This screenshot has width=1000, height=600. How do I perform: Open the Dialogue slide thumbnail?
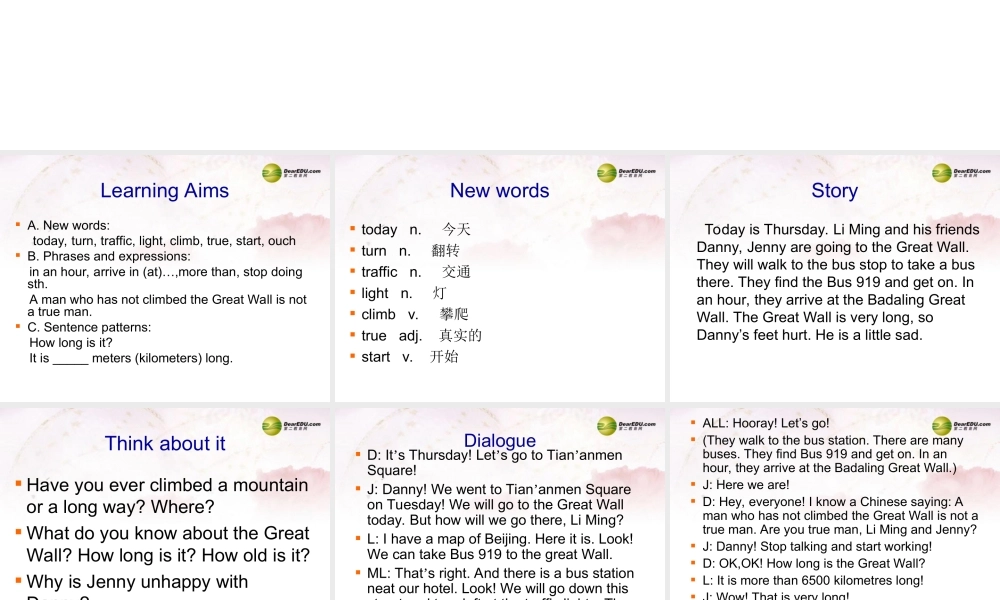click(x=499, y=504)
